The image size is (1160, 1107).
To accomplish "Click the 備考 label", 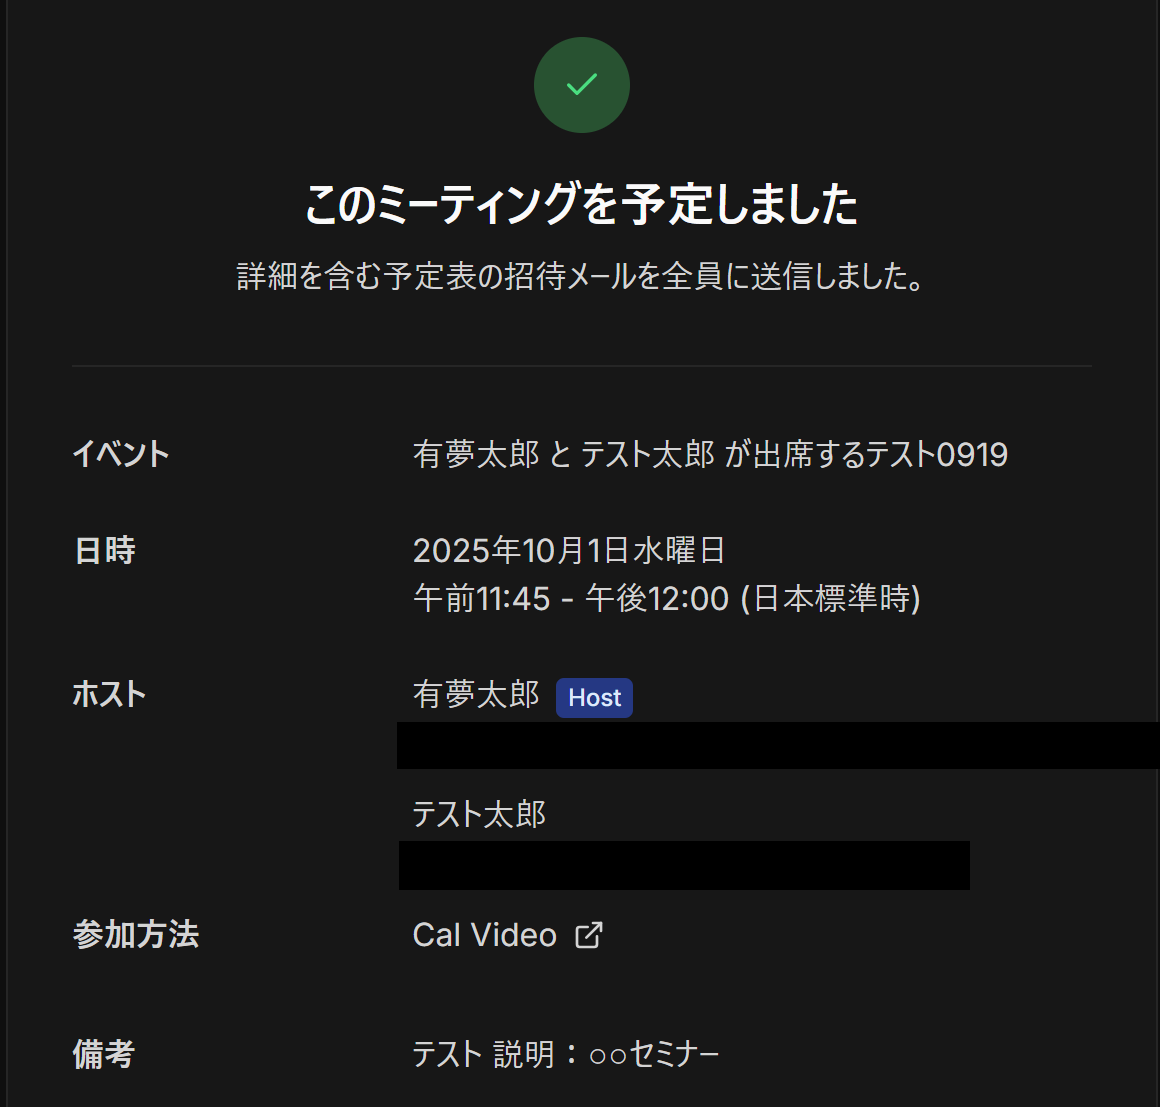I will pos(103,1054).
